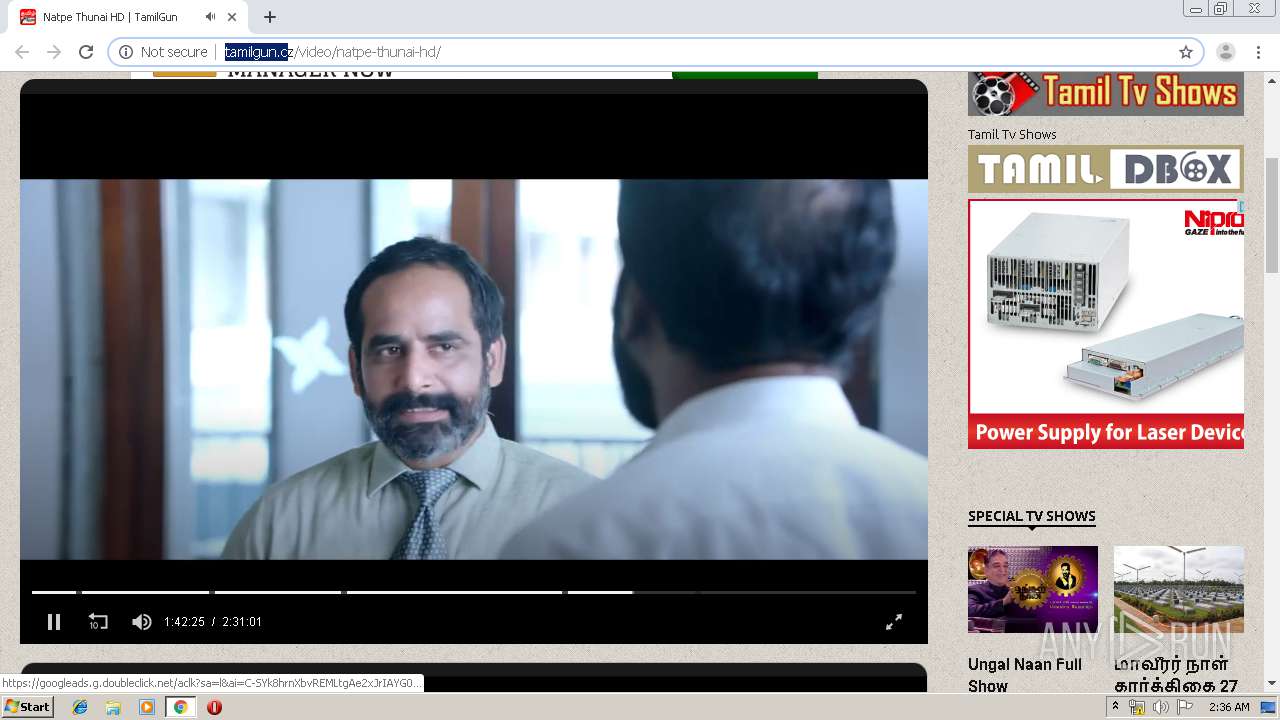The height and width of the screenshot is (720, 1280).
Task: Click the browser back arrow
Action: (x=22, y=52)
